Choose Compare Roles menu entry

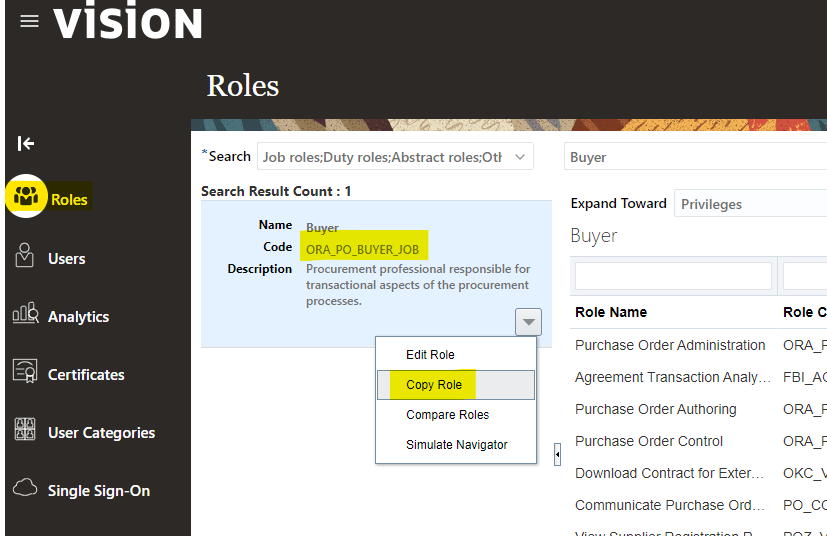pyautogui.click(x=447, y=415)
